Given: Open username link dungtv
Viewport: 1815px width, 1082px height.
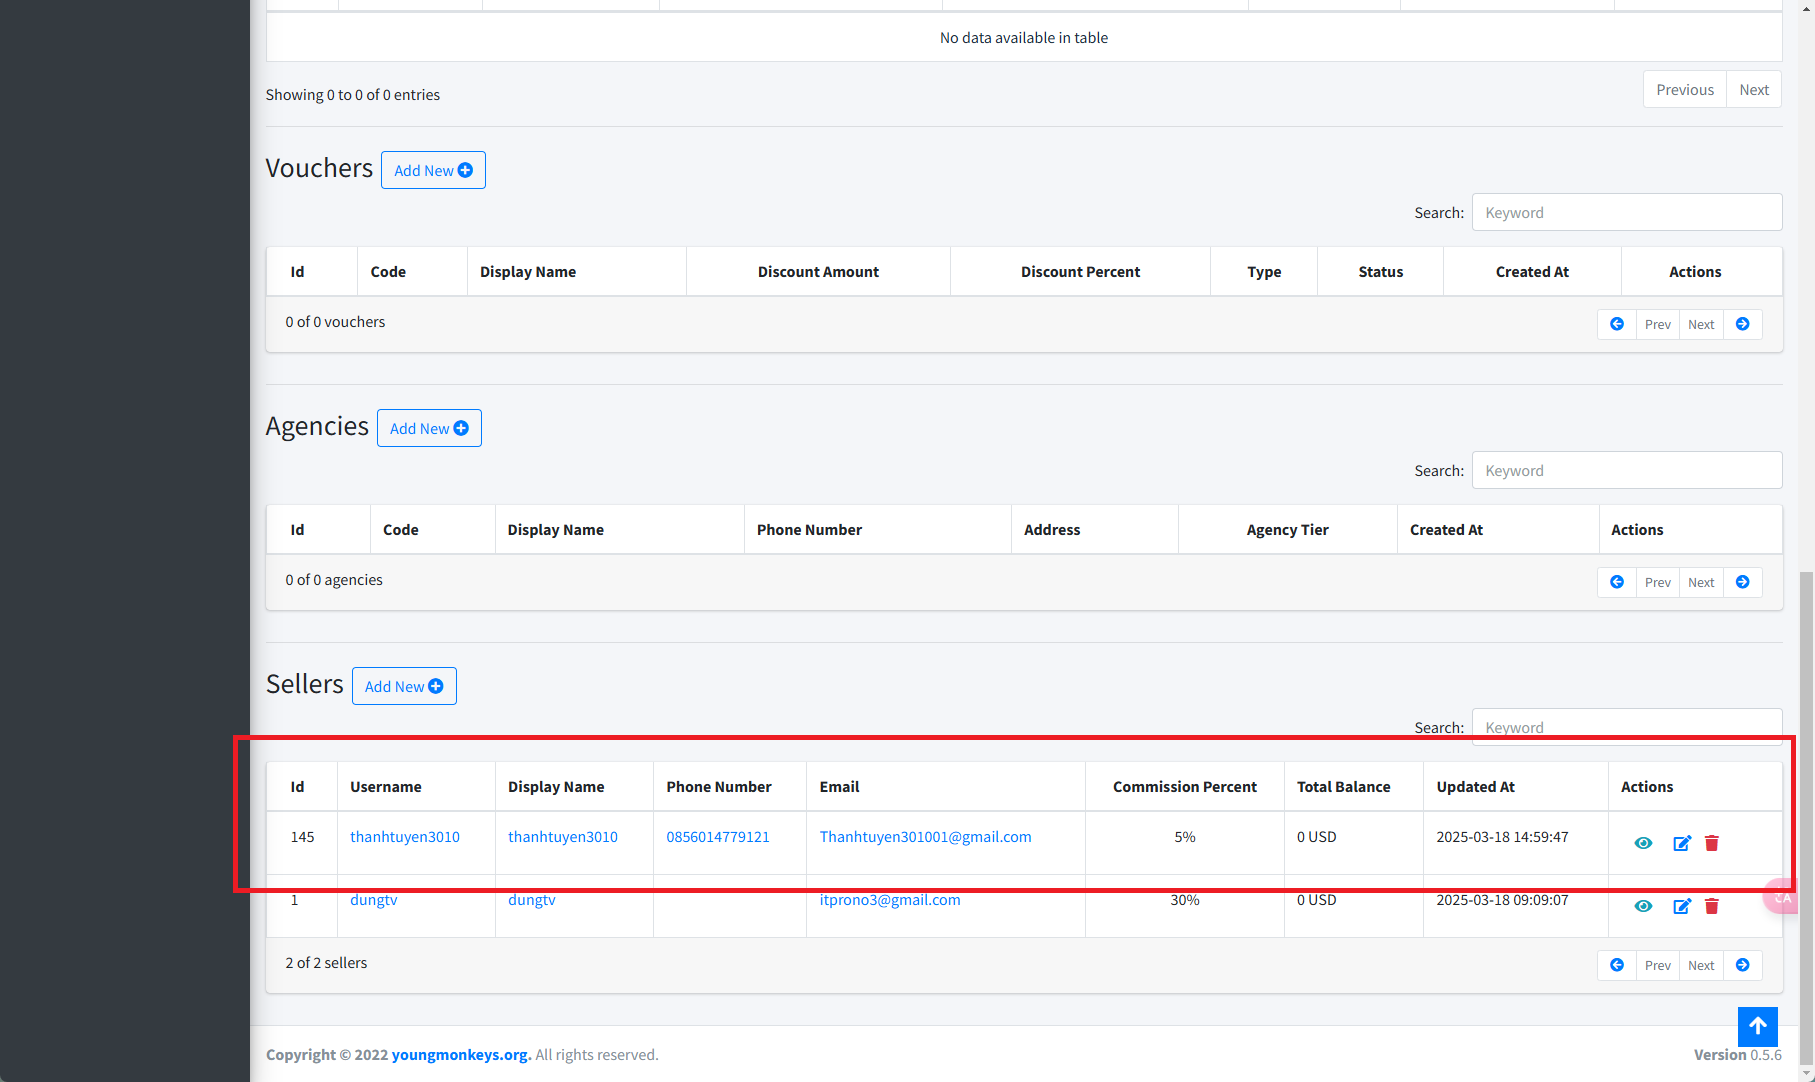Looking at the screenshot, I should (374, 900).
